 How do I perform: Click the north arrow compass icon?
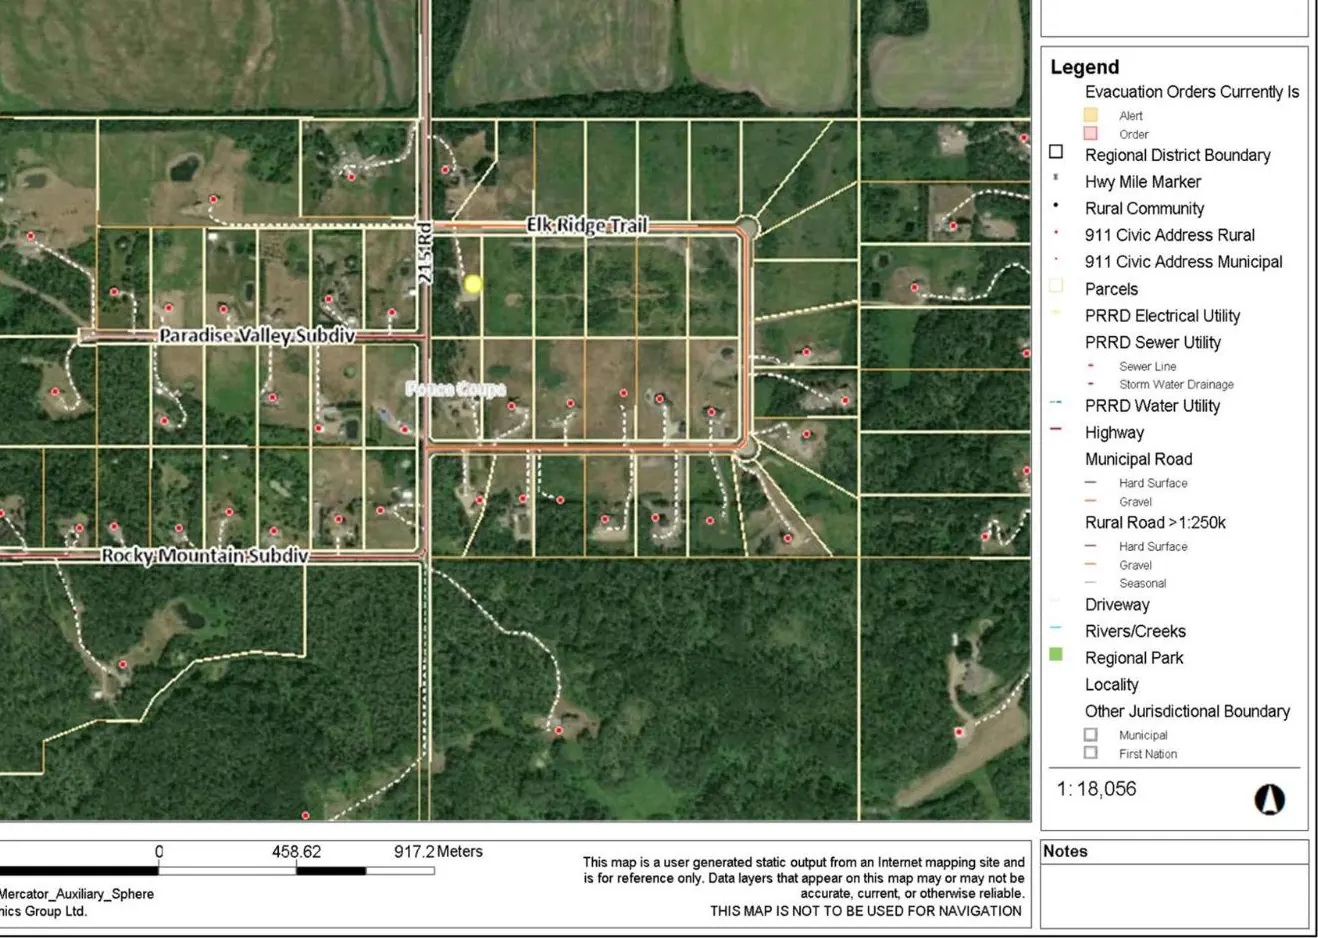click(1269, 799)
